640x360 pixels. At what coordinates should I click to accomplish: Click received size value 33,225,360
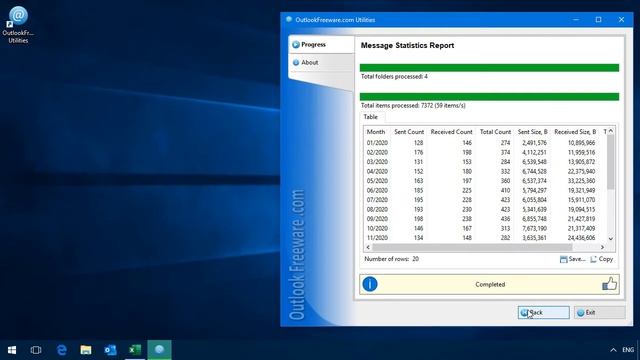tap(581, 181)
